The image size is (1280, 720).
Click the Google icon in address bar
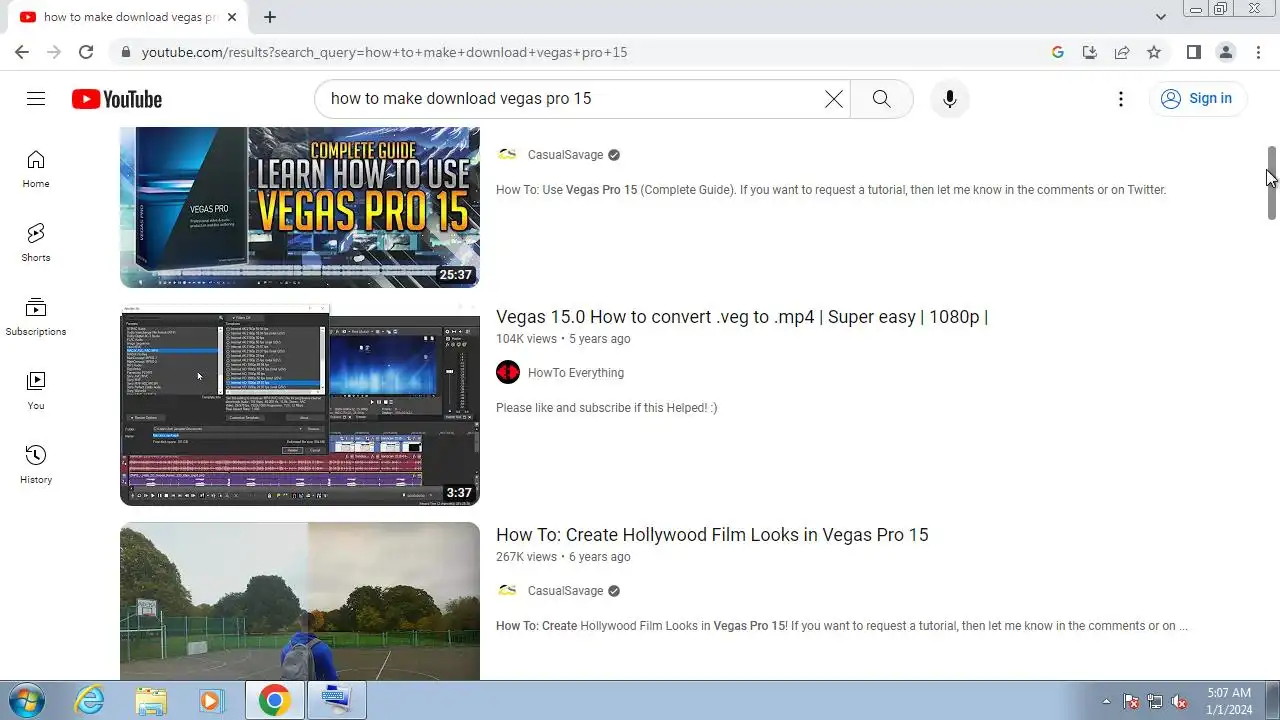click(1058, 52)
